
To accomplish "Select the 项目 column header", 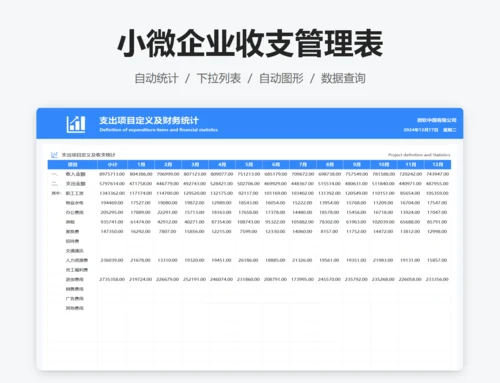I will point(73,164).
